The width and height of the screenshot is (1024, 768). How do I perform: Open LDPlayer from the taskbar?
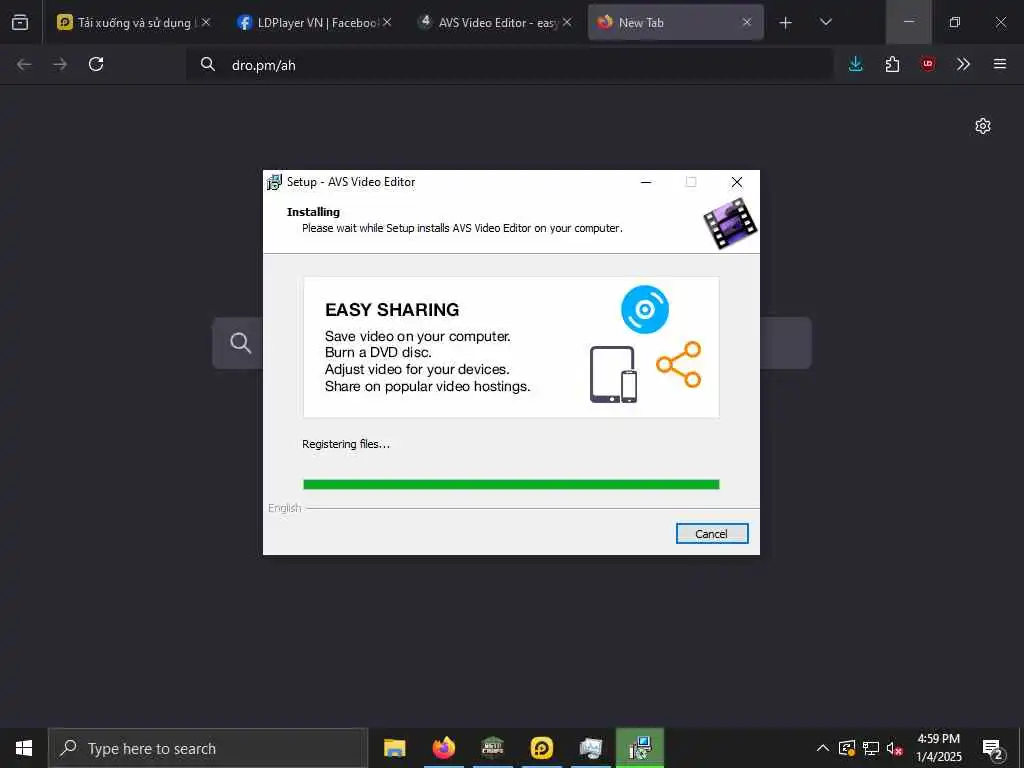point(541,748)
